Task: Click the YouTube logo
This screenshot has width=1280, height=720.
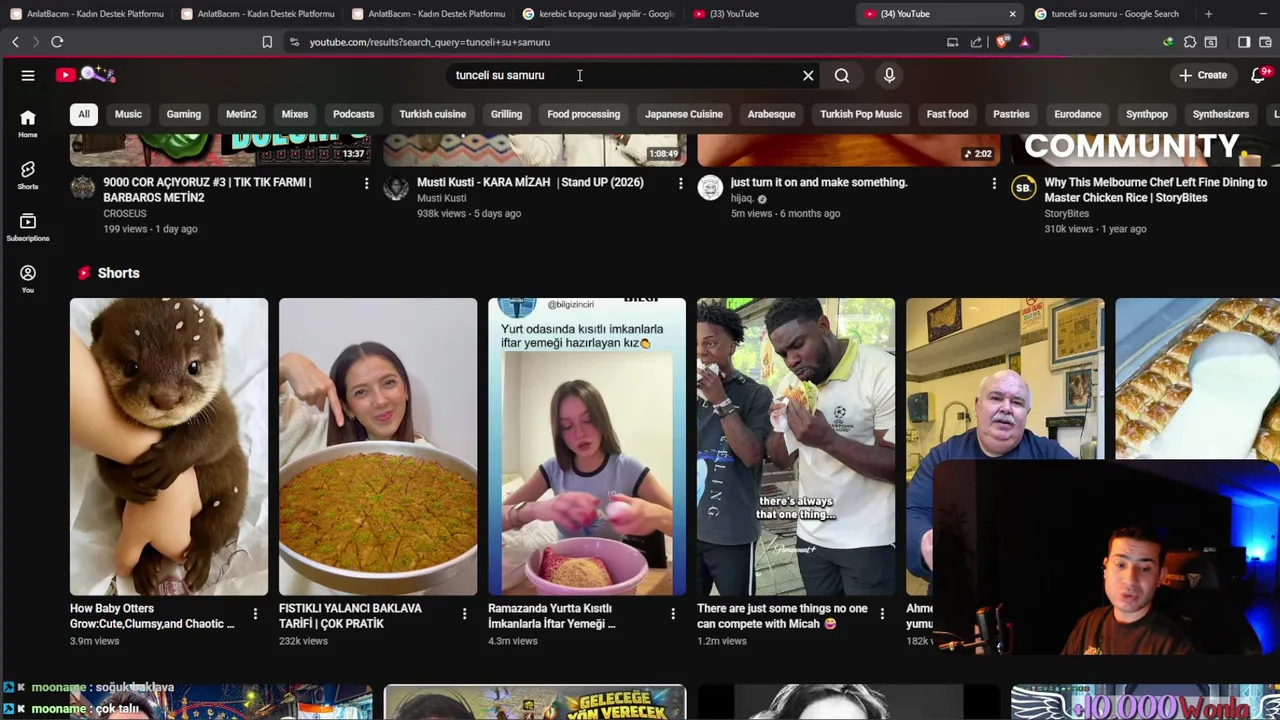Action: click(86, 75)
